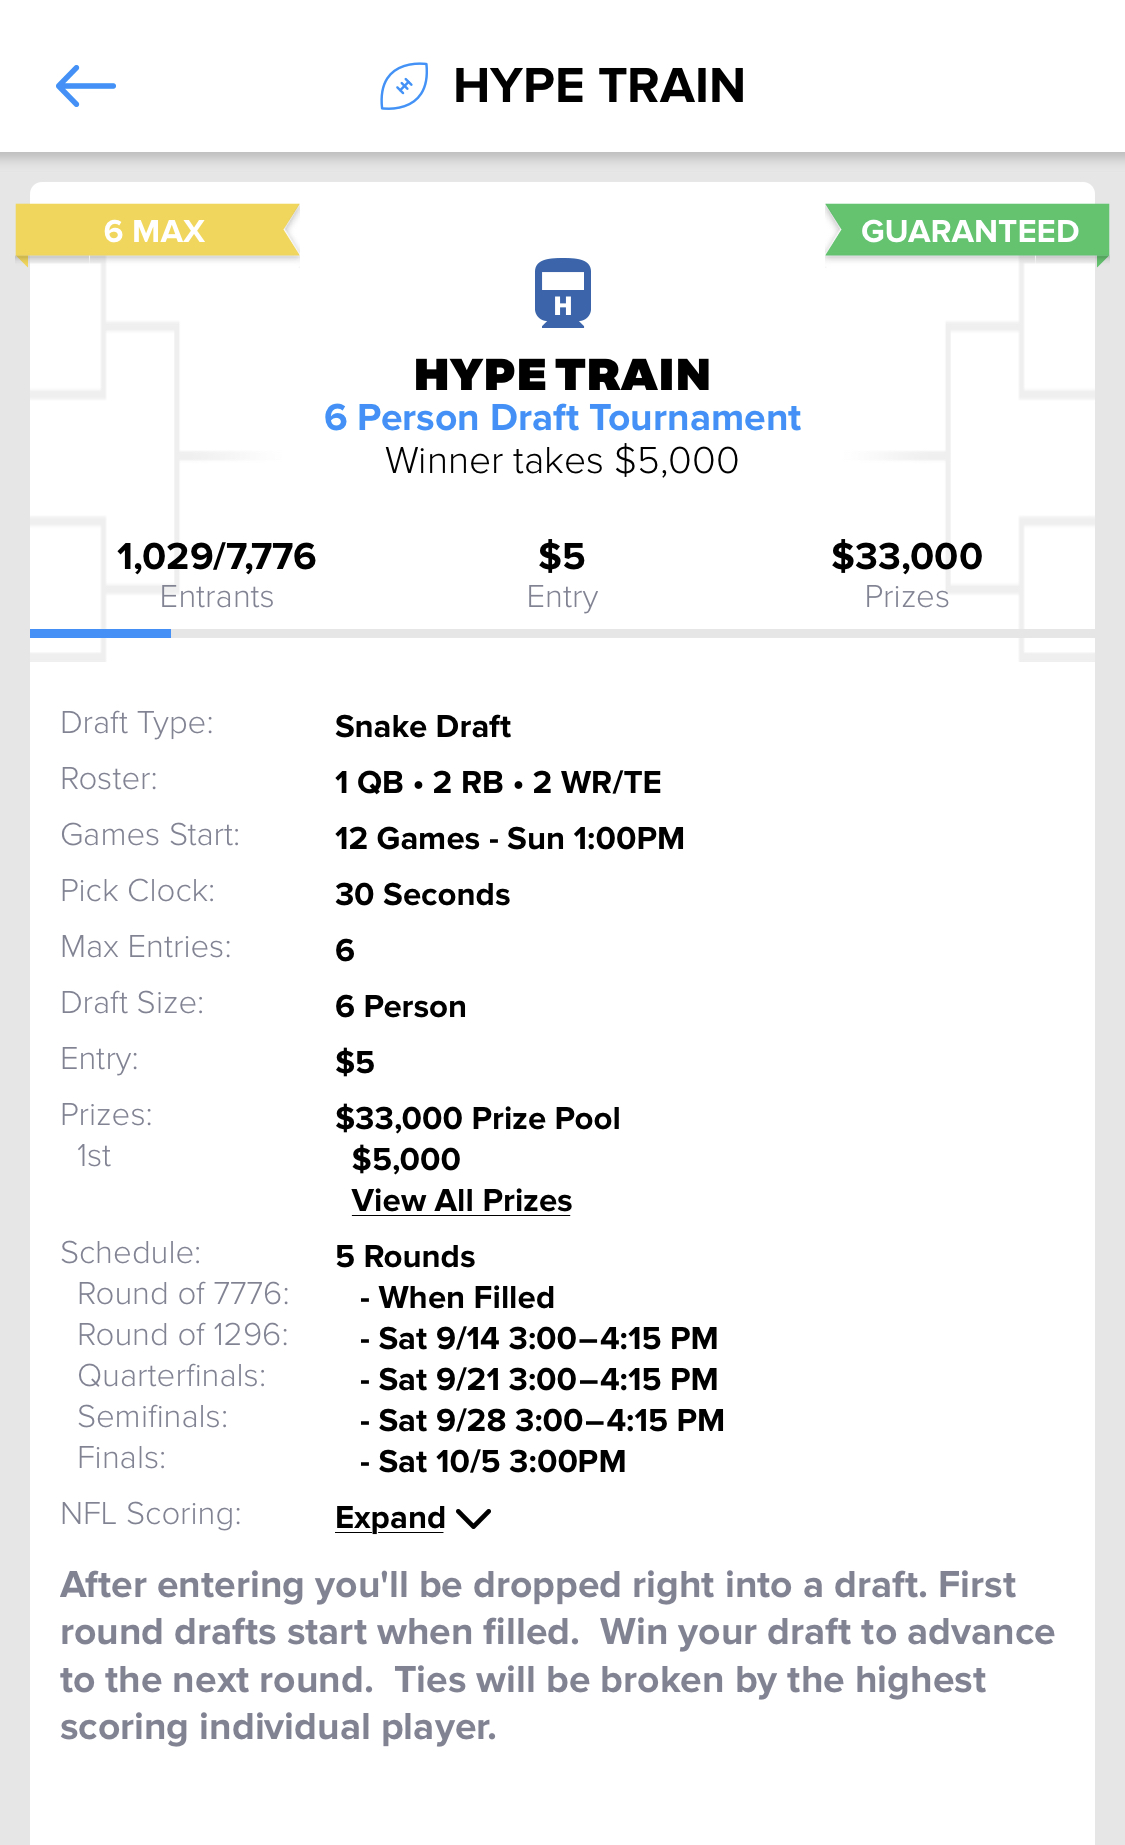Tap the HYPE TRAIN title in the header
The width and height of the screenshot is (1125, 1845).
pos(598,86)
